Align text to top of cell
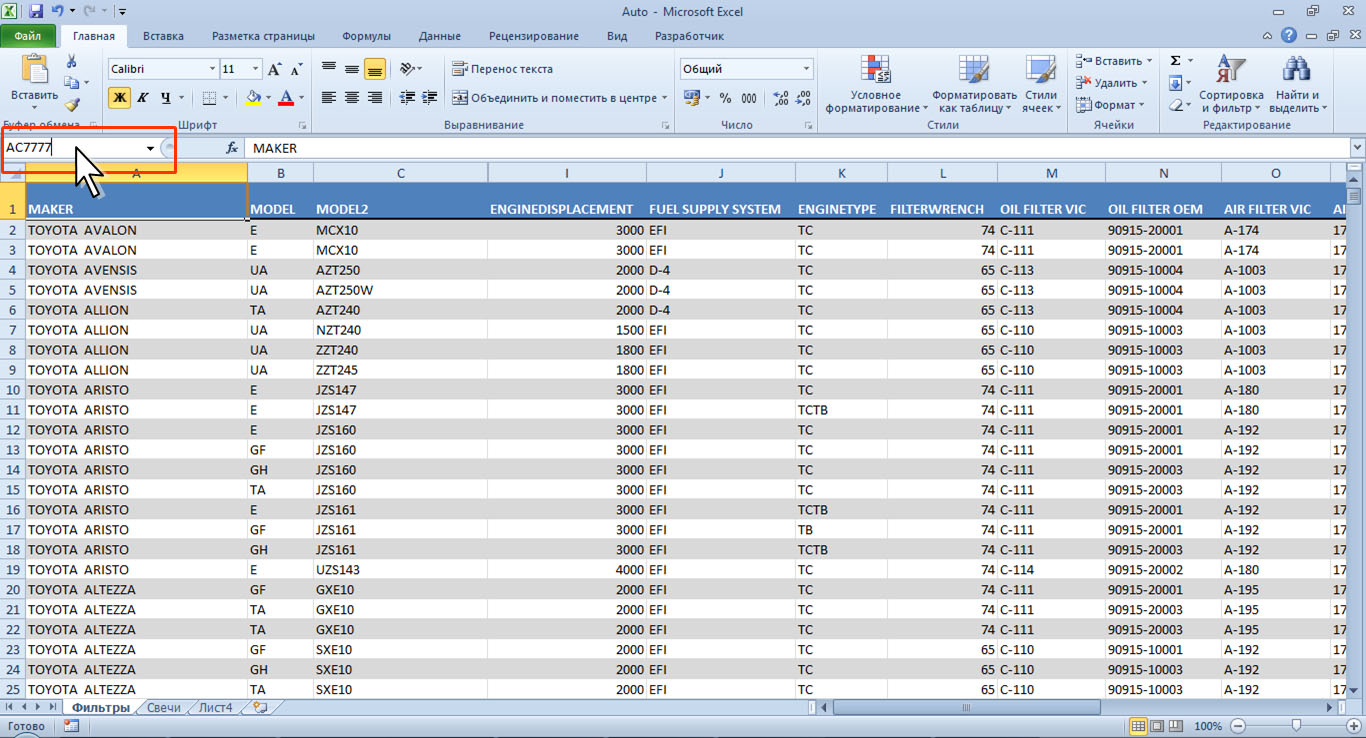 (329, 69)
